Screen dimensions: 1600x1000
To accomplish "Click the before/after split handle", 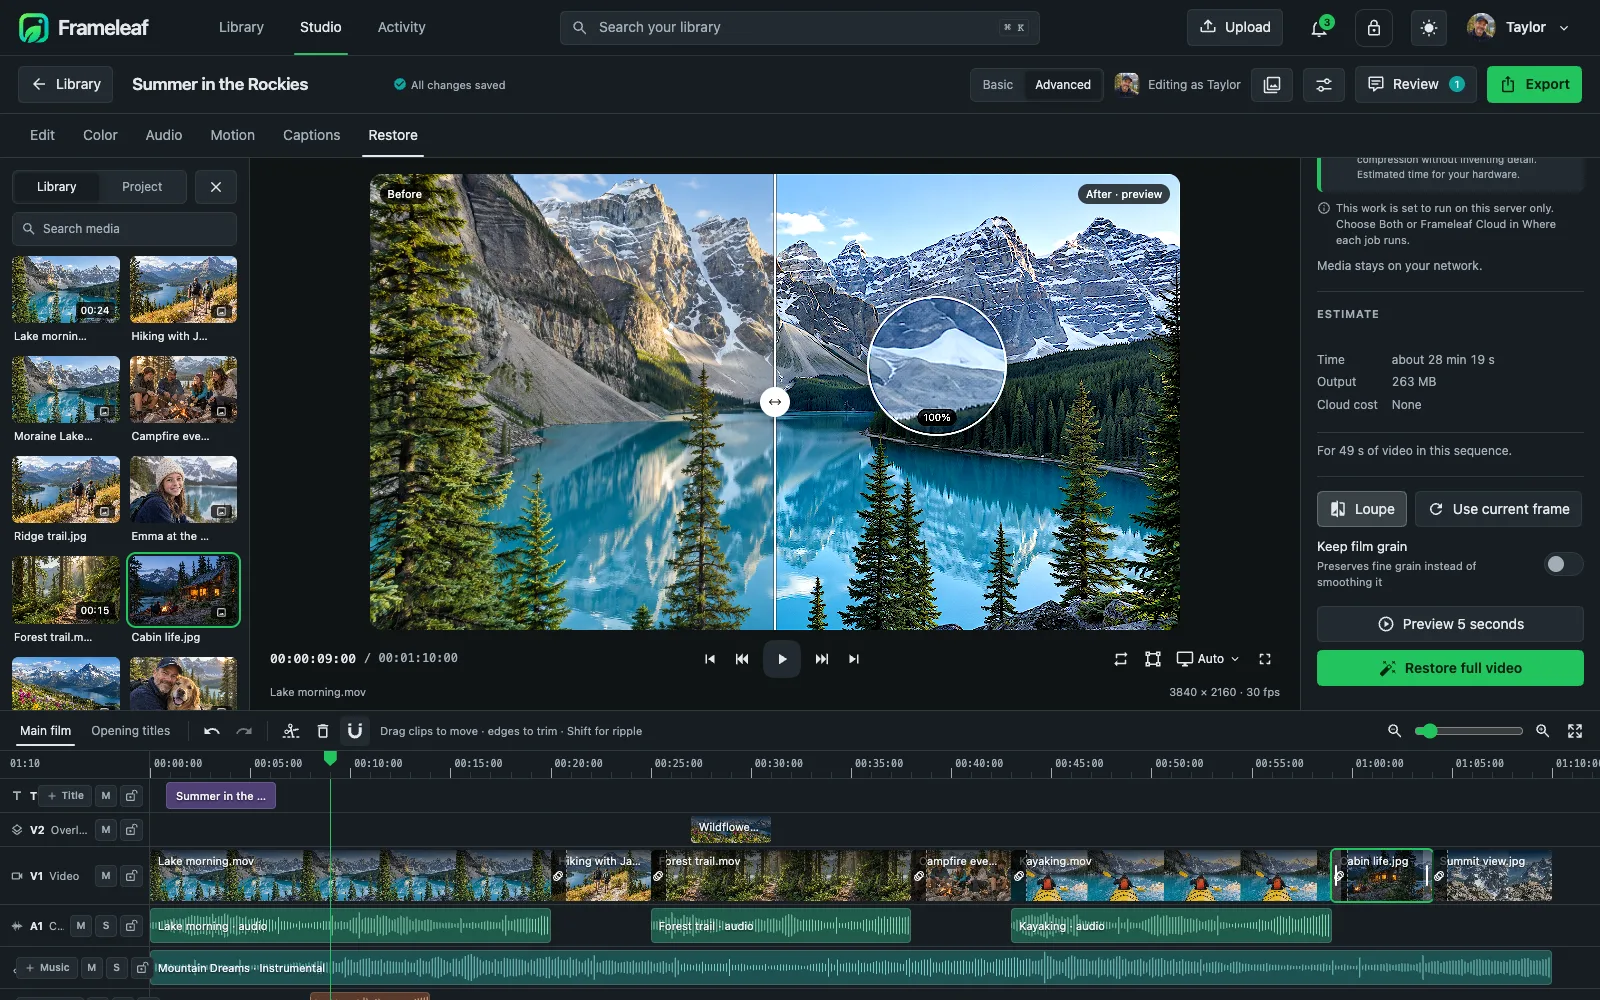I will (x=775, y=402).
